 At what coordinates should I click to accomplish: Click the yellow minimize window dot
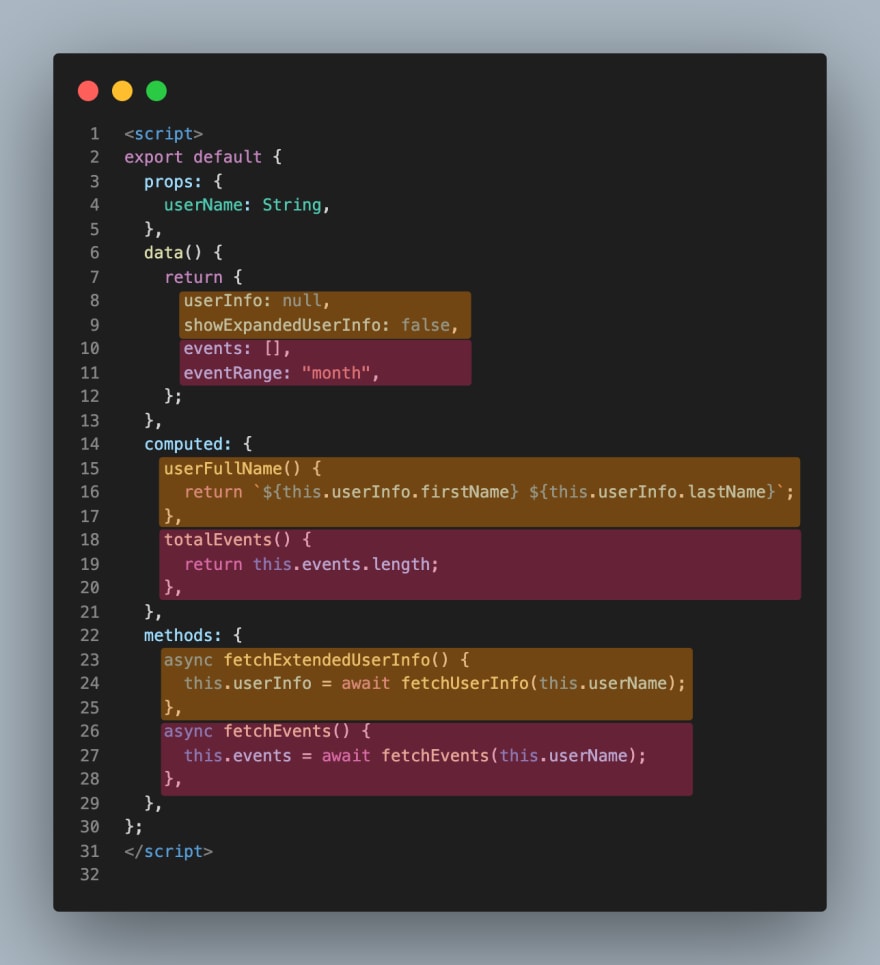click(x=122, y=91)
